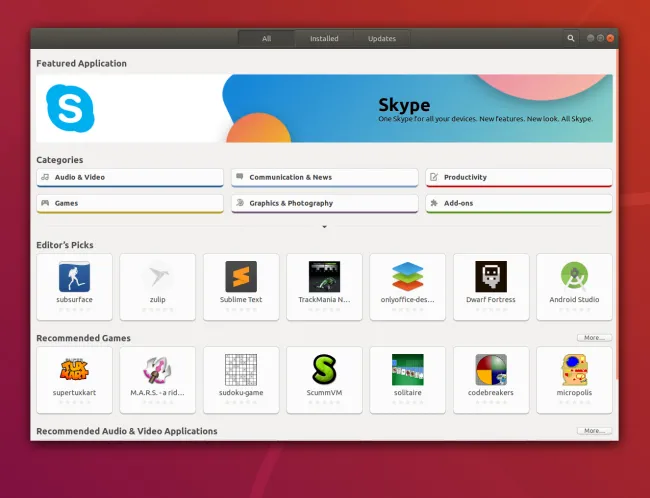Viewport: 650px width, 498px height.
Task: Click the micropolis label
Action: pos(574,393)
